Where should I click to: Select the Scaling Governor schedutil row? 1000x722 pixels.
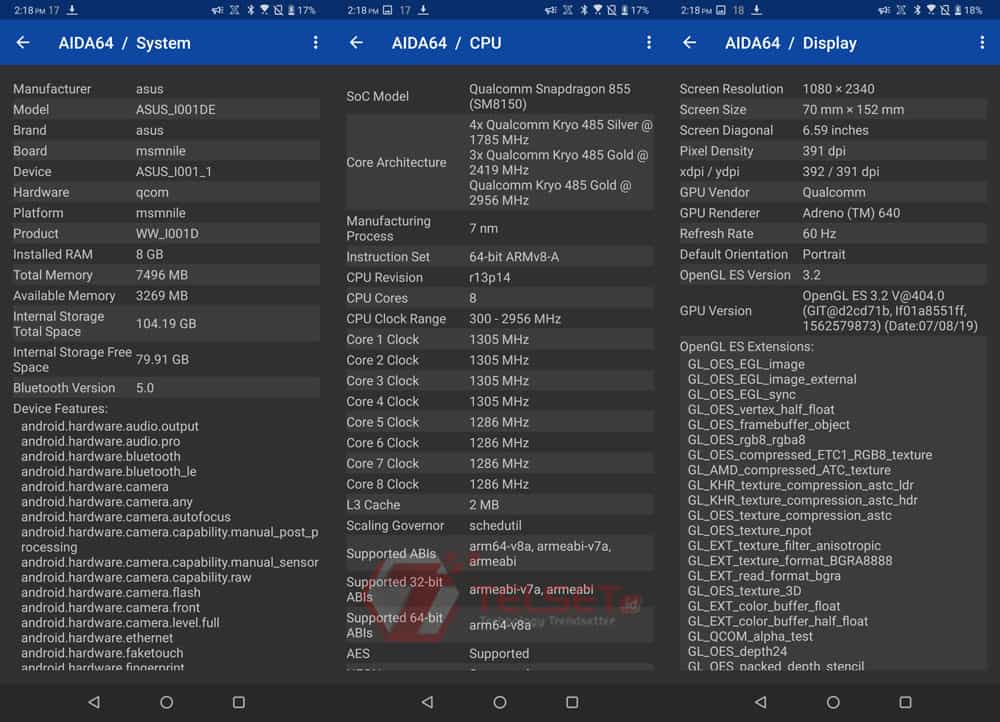click(x=499, y=526)
